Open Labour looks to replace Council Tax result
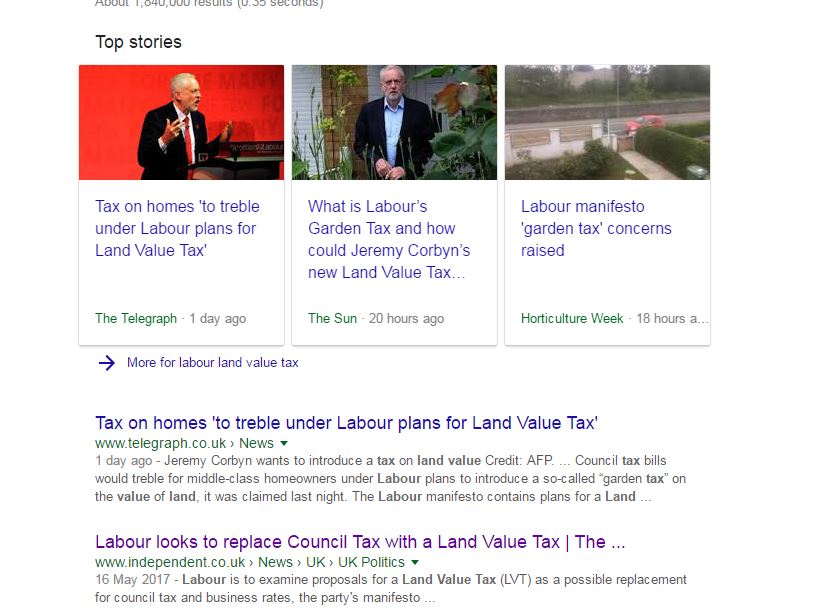The height and width of the screenshot is (616, 833). tap(360, 542)
